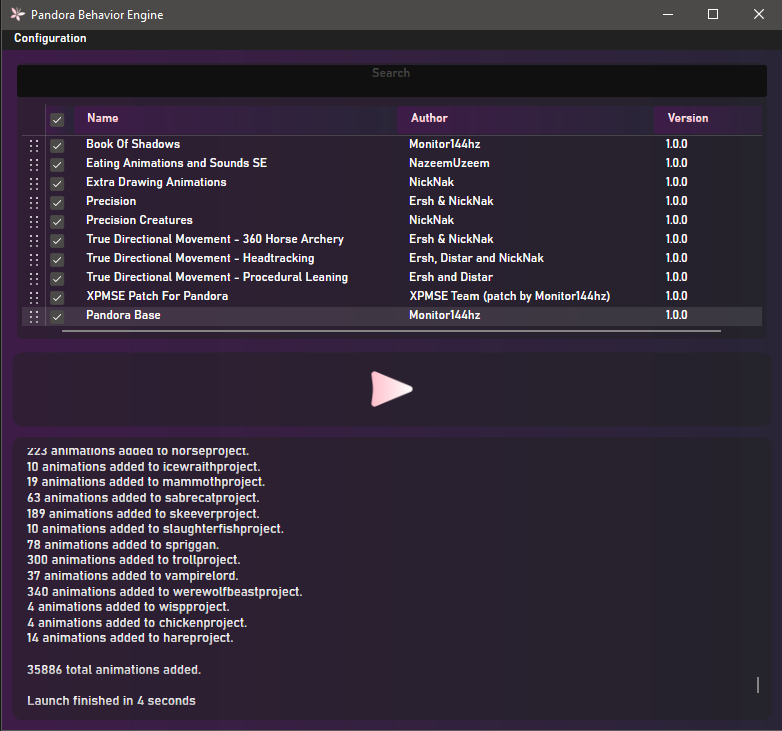Sort by the Version column header
This screenshot has height=731, width=782.
[x=708, y=119]
